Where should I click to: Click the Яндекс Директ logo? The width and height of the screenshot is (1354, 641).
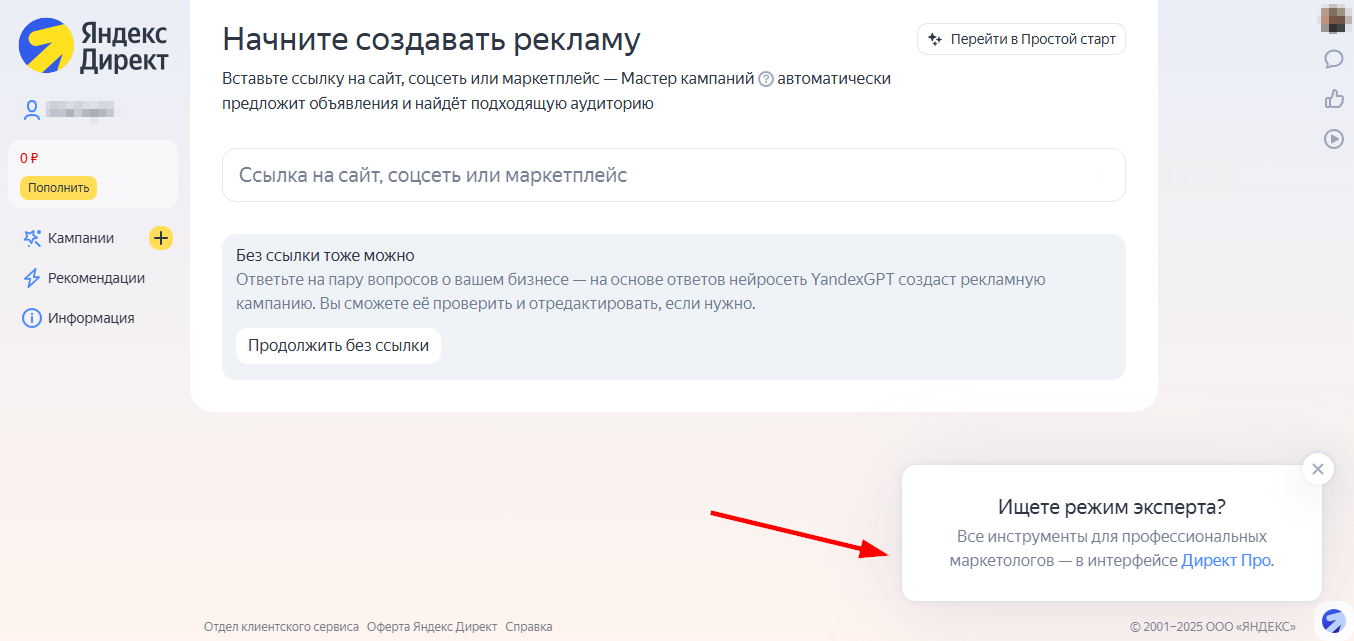pyautogui.click(x=95, y=46)
